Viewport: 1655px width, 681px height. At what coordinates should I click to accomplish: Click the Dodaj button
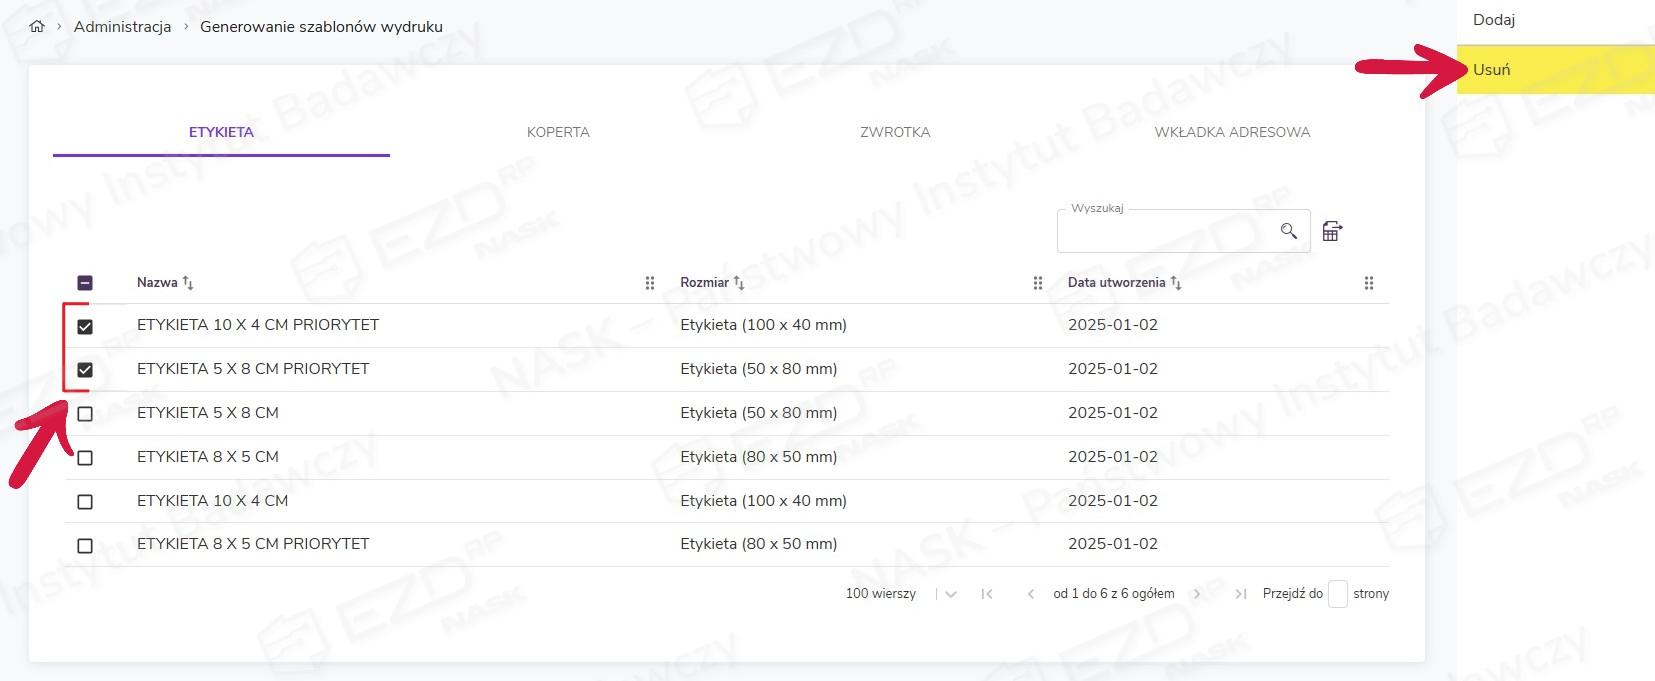[x=1493, y=20]
